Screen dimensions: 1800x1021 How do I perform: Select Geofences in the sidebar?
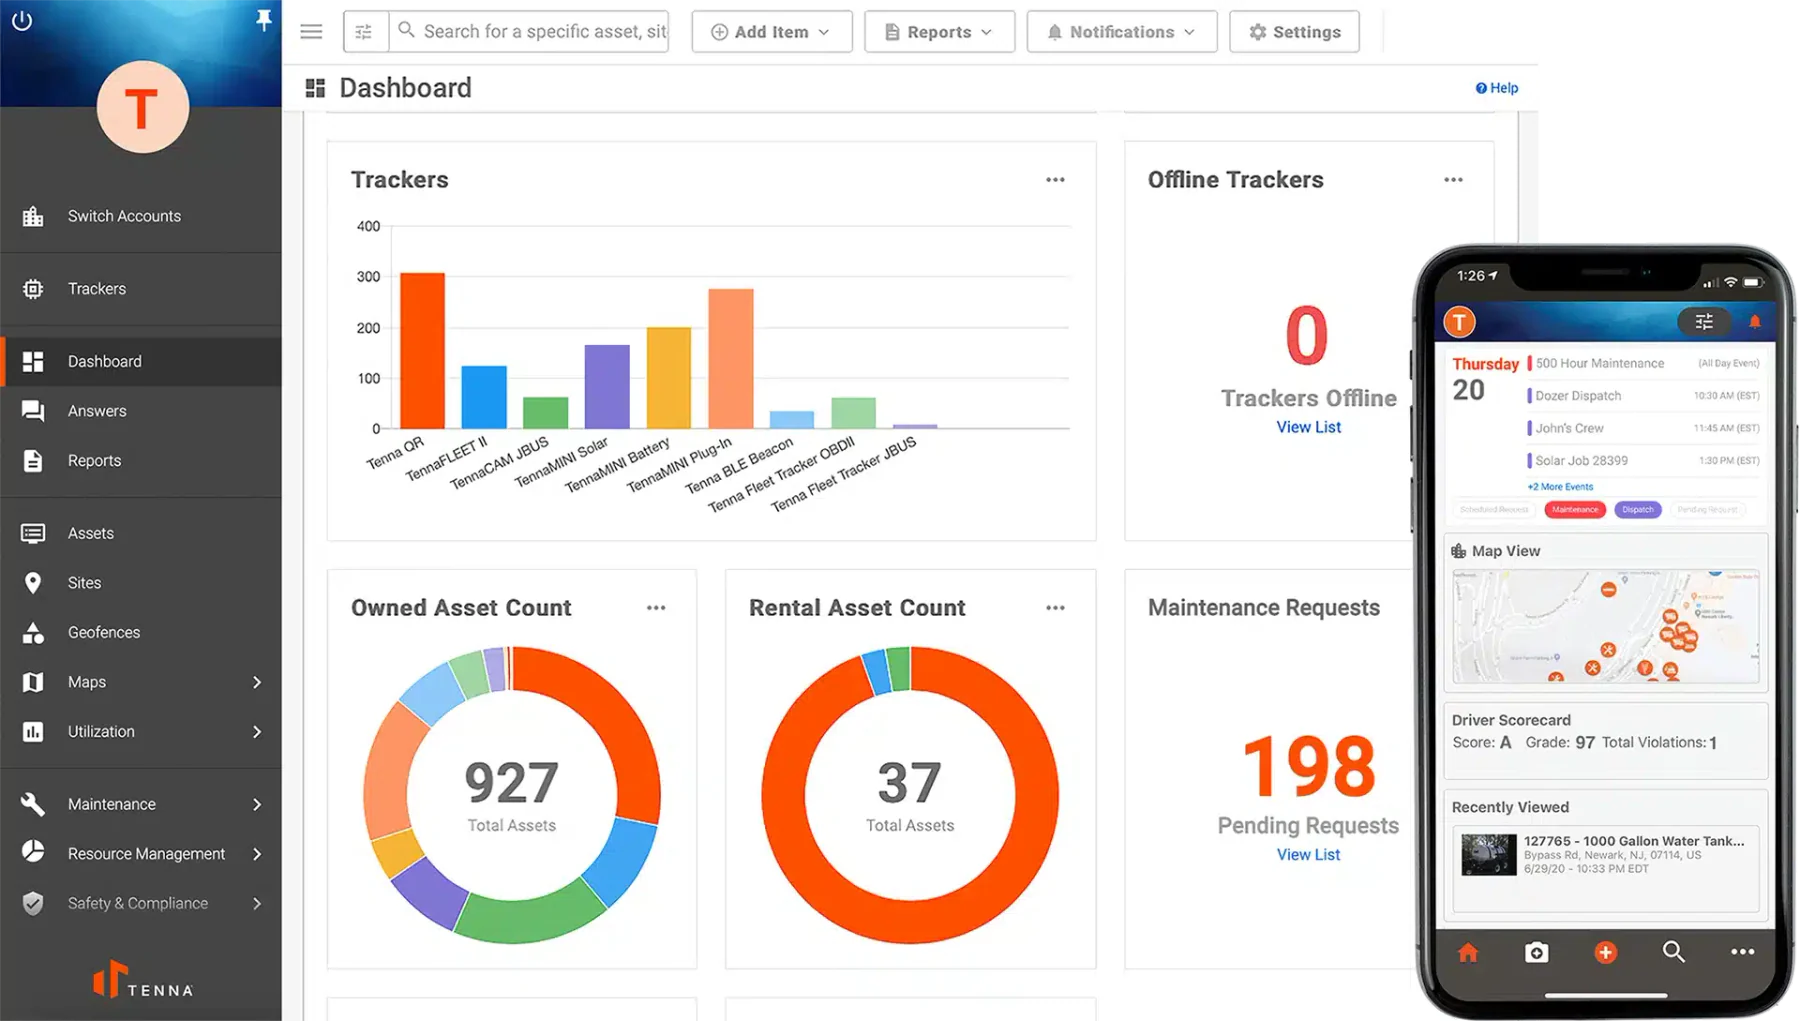141,632
